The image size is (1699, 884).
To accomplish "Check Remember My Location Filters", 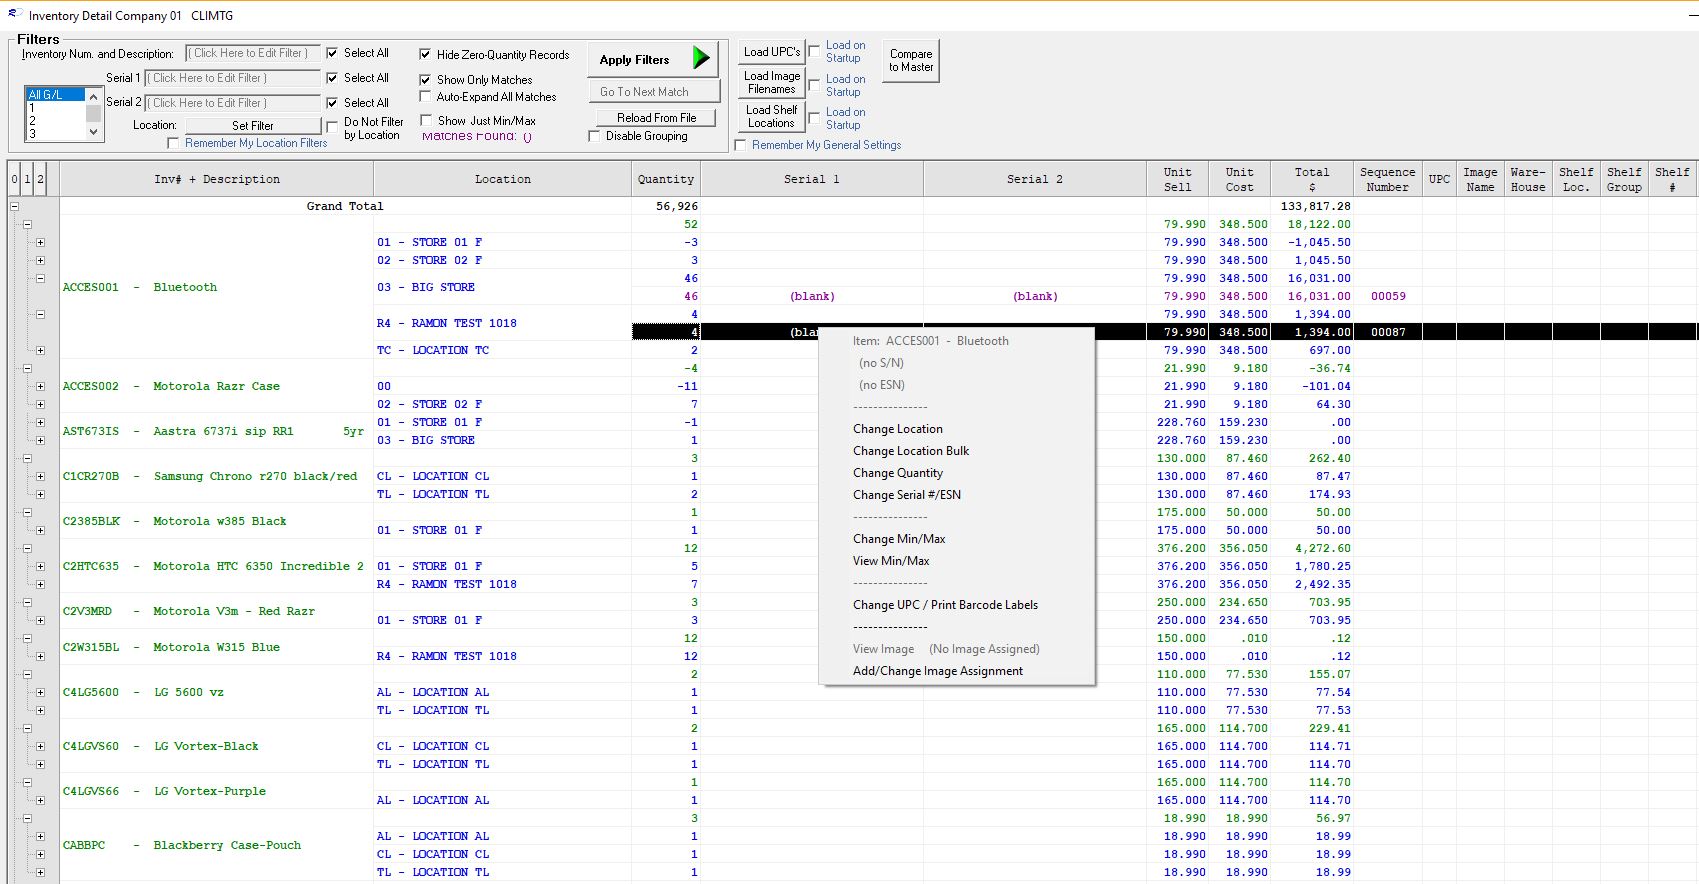I will tap(173, 144).
